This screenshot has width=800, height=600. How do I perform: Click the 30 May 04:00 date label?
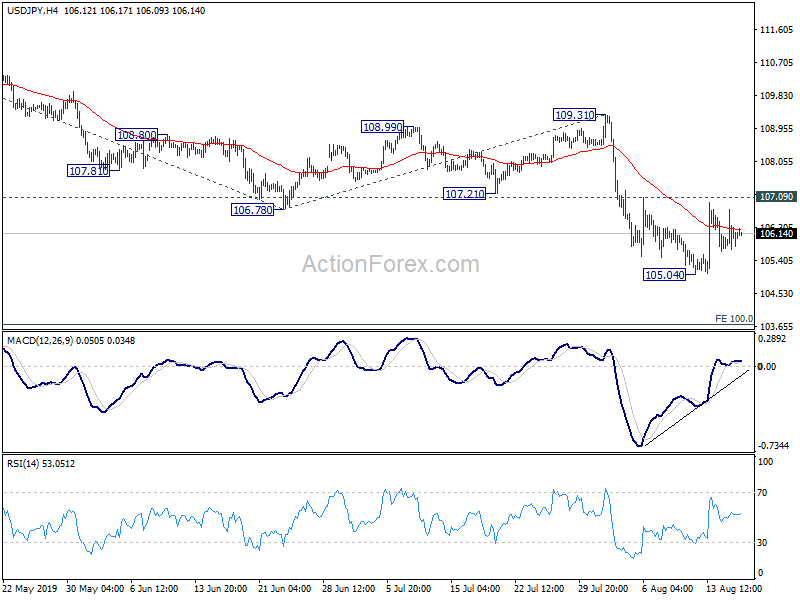coord(95,589)
